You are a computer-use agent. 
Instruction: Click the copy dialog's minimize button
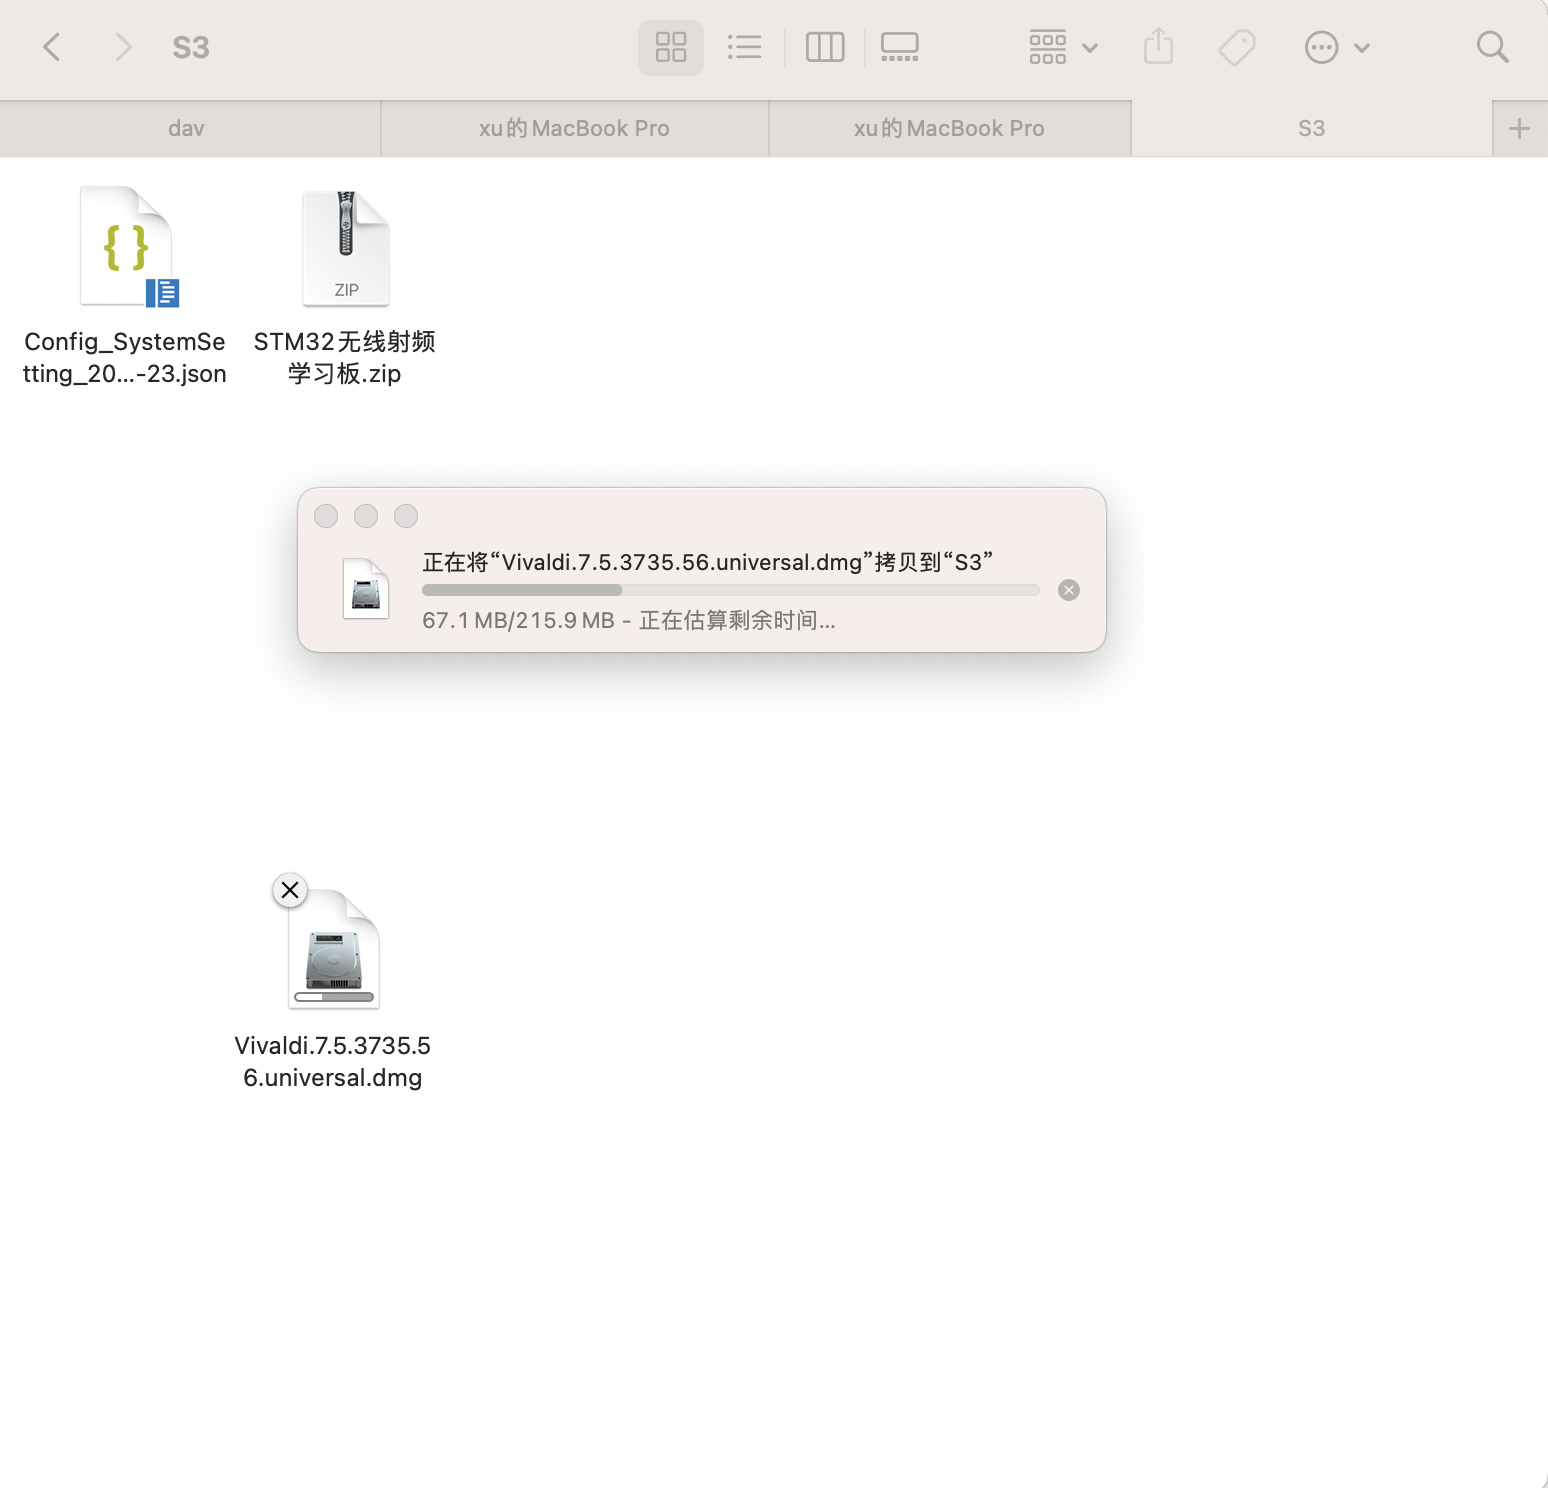(366, 516)
